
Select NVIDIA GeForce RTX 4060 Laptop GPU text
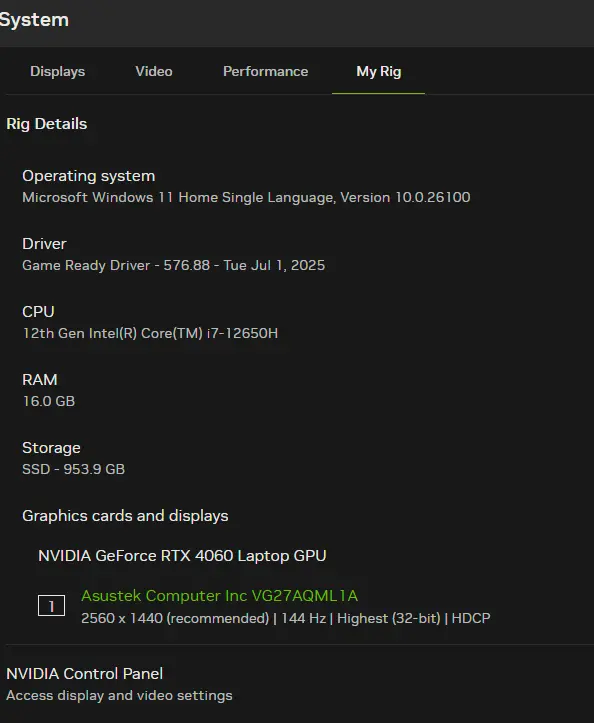[x=182, y=556]
